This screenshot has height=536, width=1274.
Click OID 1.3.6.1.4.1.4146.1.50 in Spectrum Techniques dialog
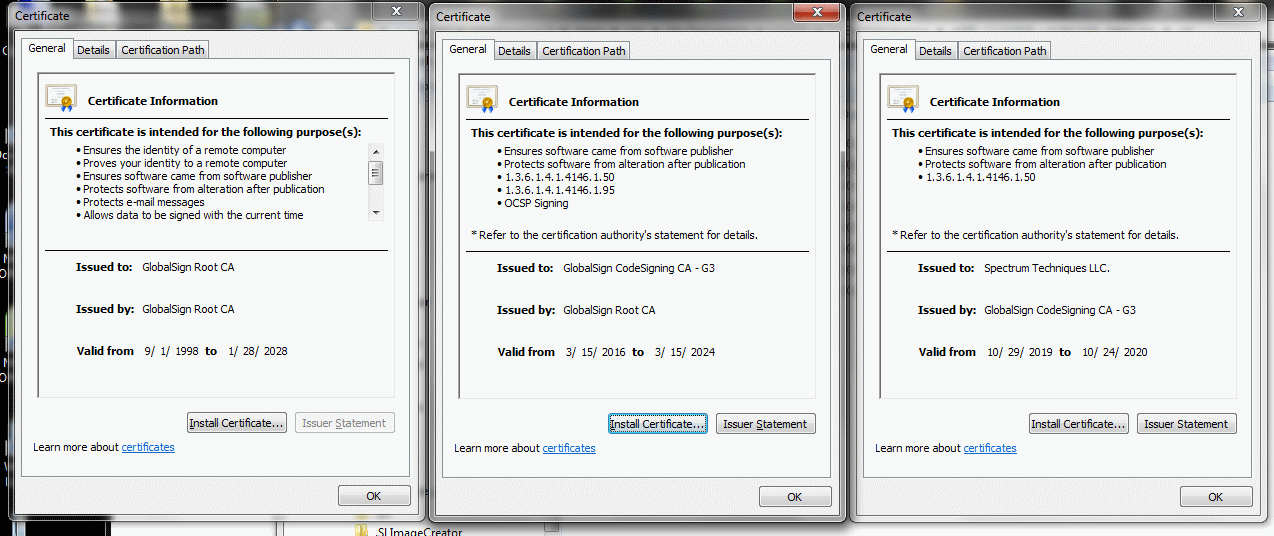point(980,177)
